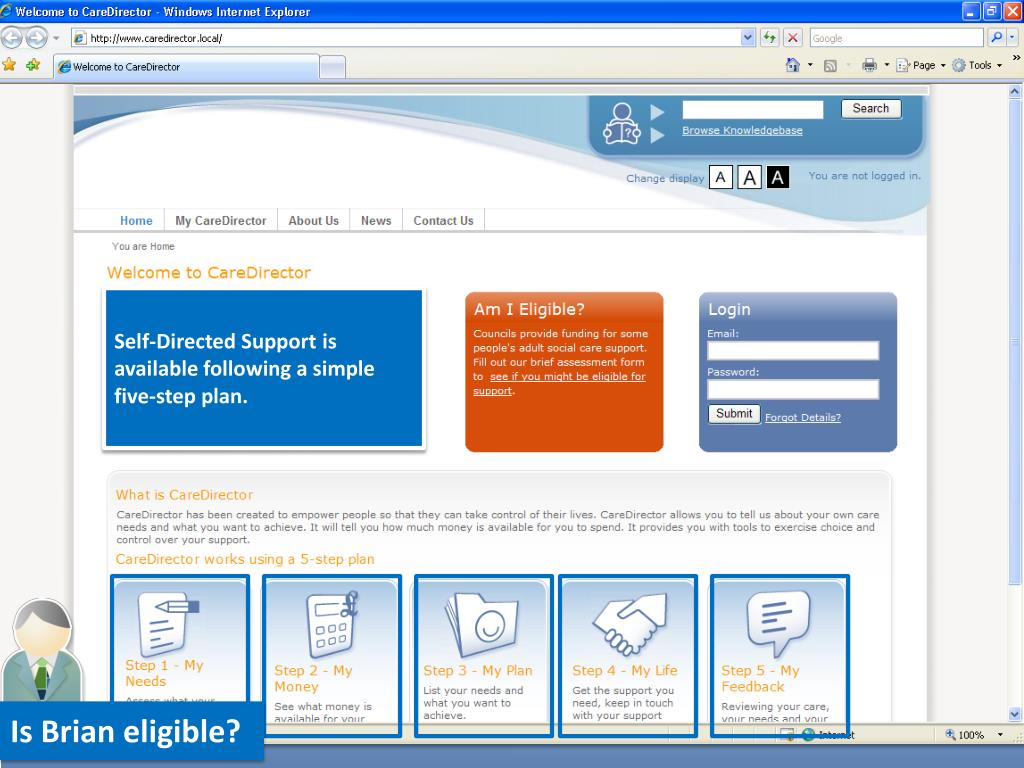Open the Step 3 - My Plan link
The width and height of the screenshot is (1024, 768).
[477, 671]
